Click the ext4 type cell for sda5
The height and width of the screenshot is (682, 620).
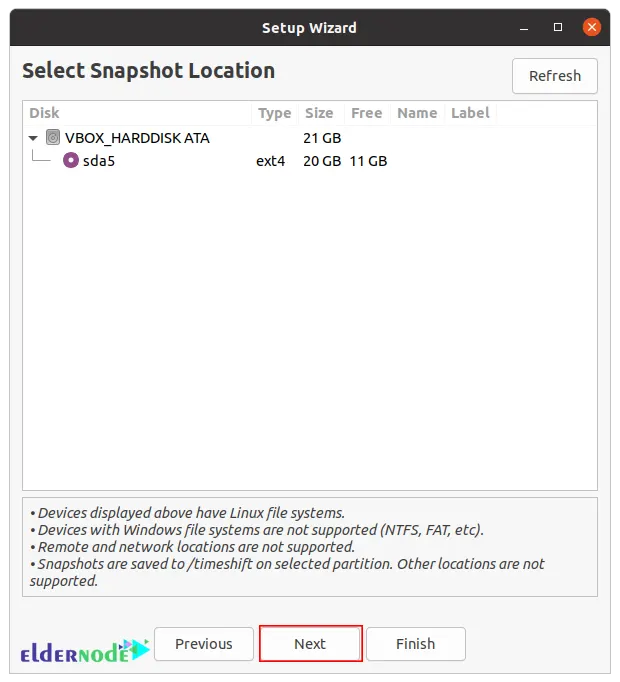coord(270,160)
